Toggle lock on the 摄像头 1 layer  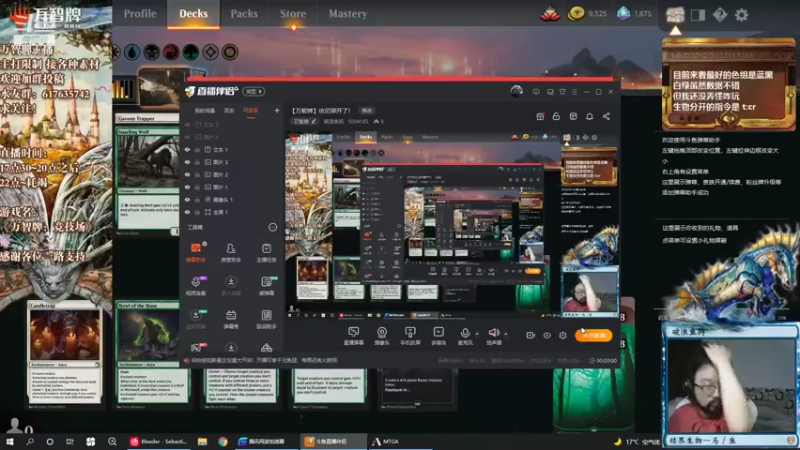click(x=197, y=199)
